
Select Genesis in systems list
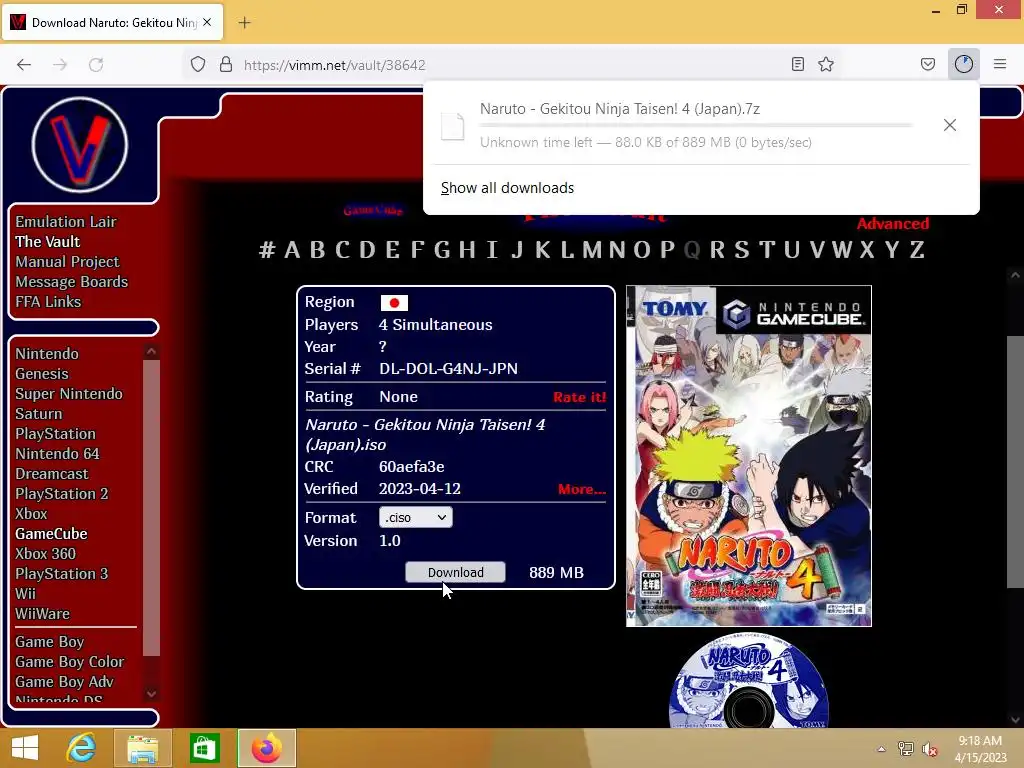42,374
